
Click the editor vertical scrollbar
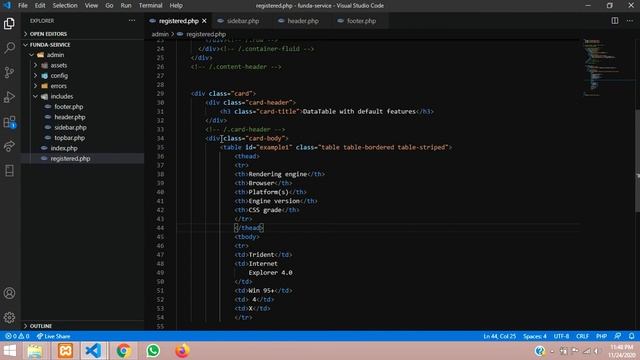(638, 160)
